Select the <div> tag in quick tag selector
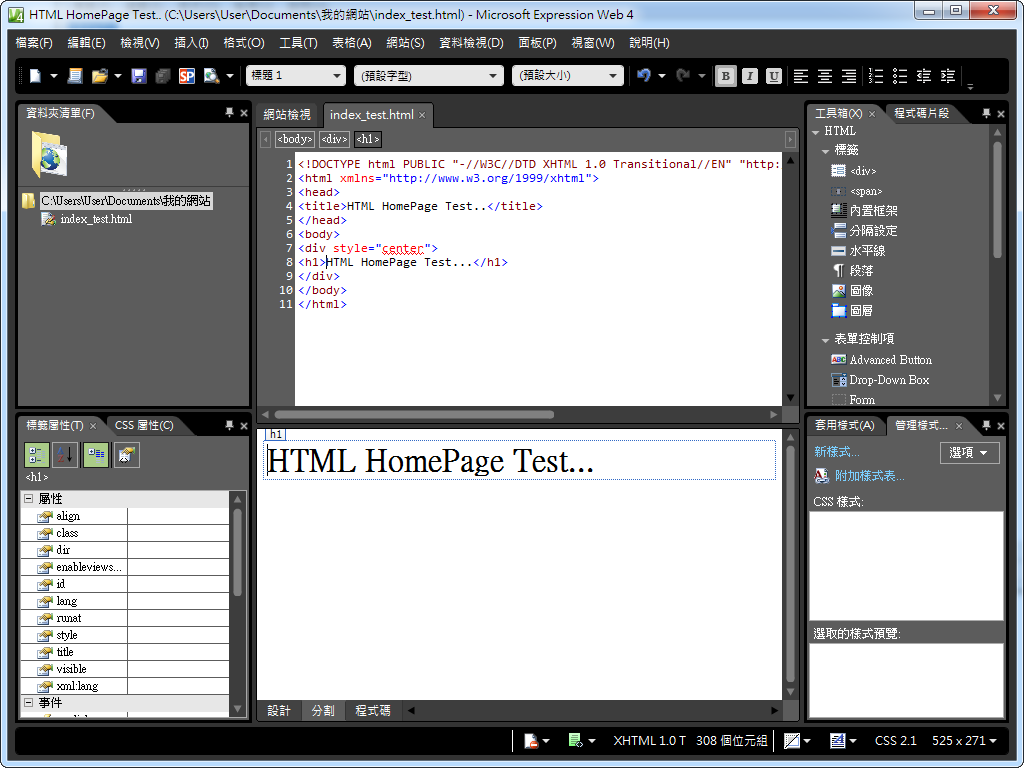The width and height of the screenshot is (1024, 768). [334, 139]
